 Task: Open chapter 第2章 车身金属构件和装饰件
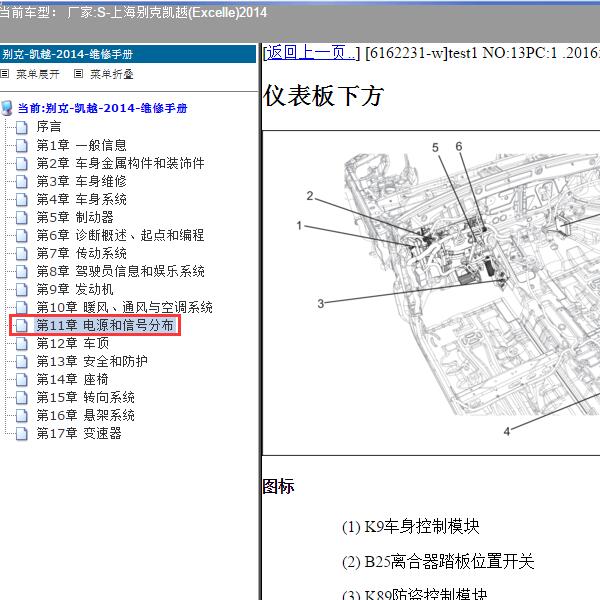pyautogui.click(x=121, y=163)
